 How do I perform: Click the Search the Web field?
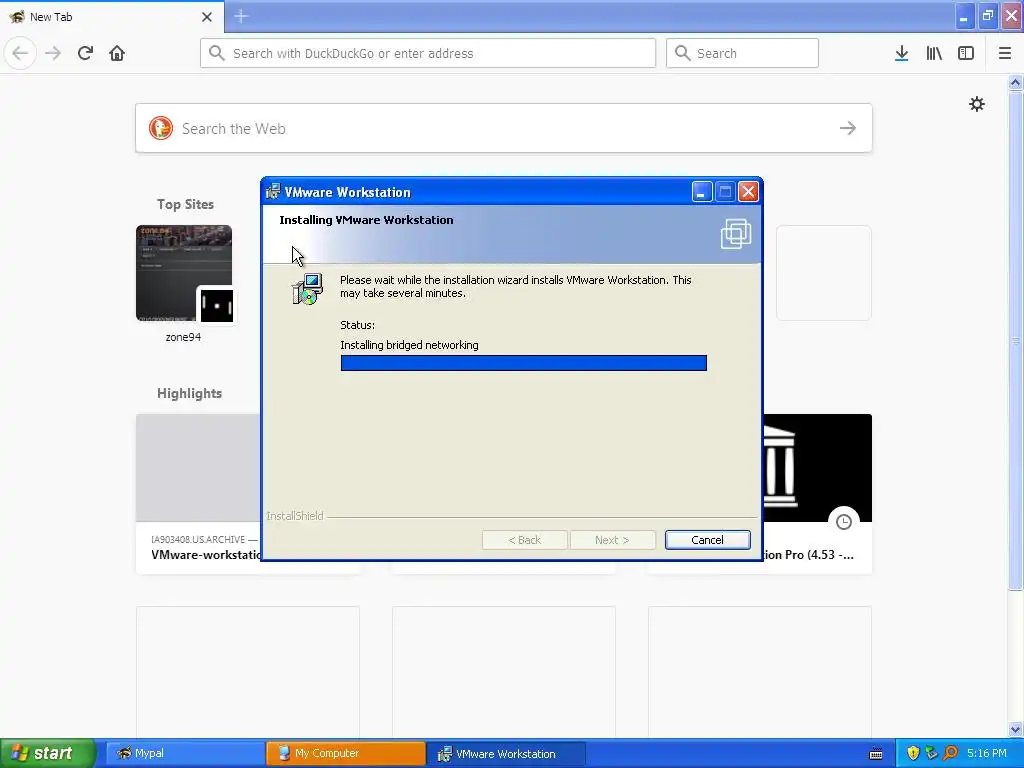[504, 128]
